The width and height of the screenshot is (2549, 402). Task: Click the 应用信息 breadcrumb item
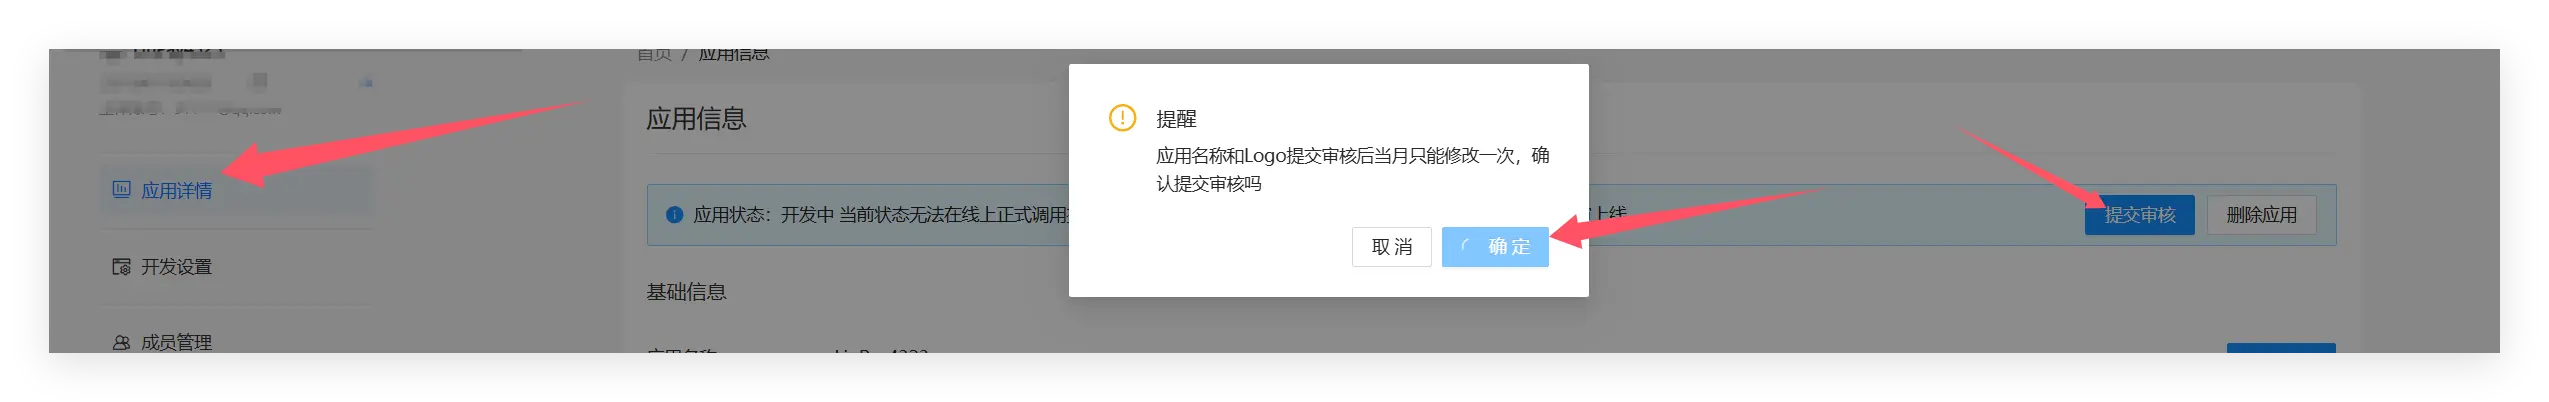[734, 54]
